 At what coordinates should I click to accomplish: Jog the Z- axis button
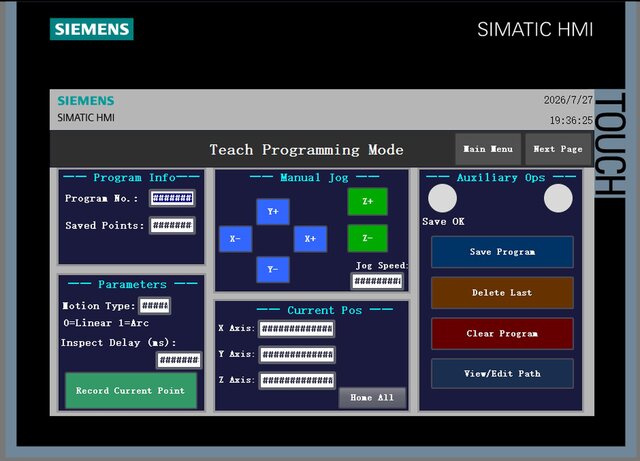coord(367,238)
